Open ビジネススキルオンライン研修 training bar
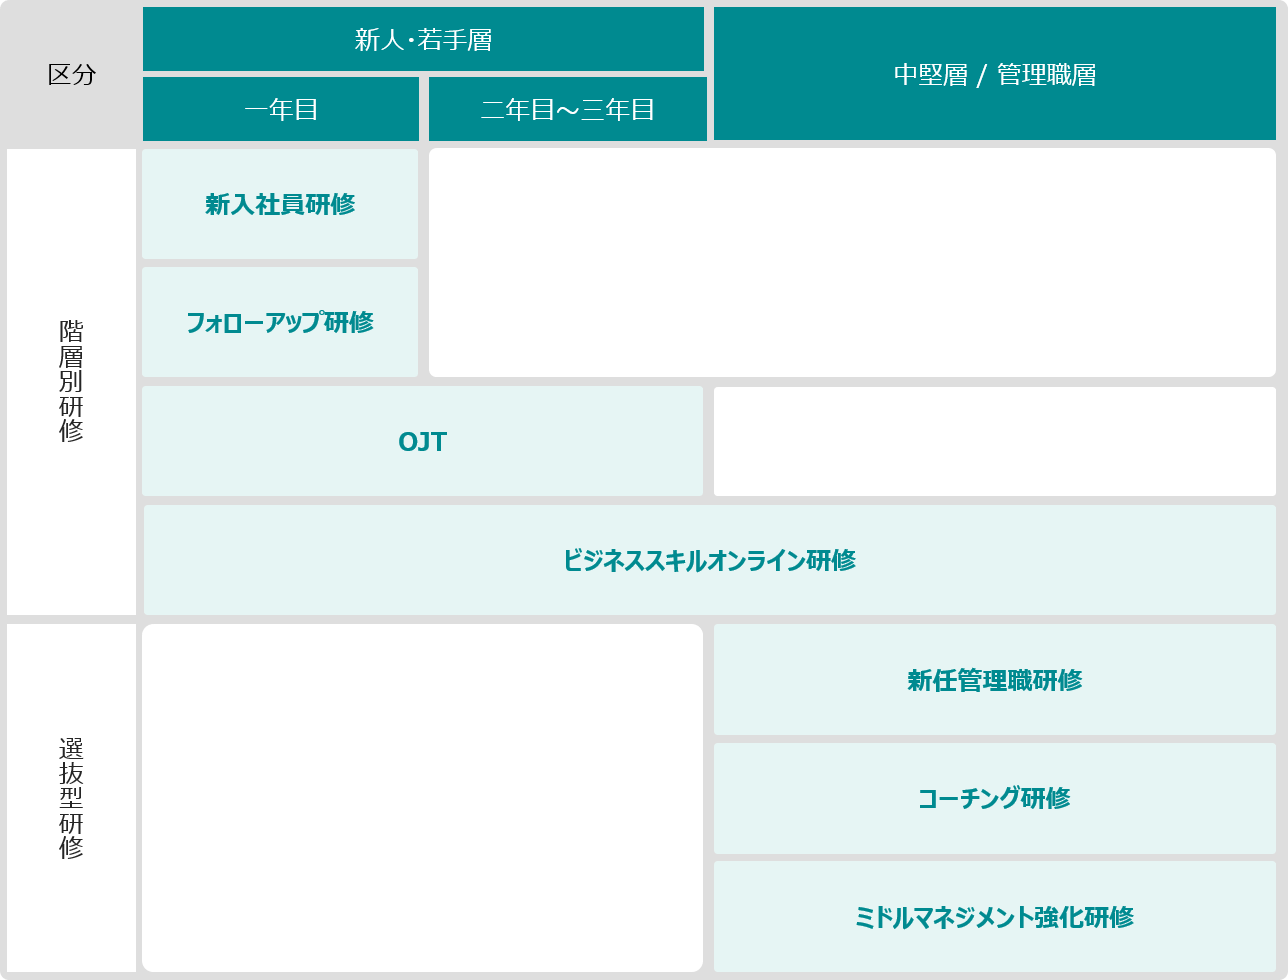 pos(709,560)
